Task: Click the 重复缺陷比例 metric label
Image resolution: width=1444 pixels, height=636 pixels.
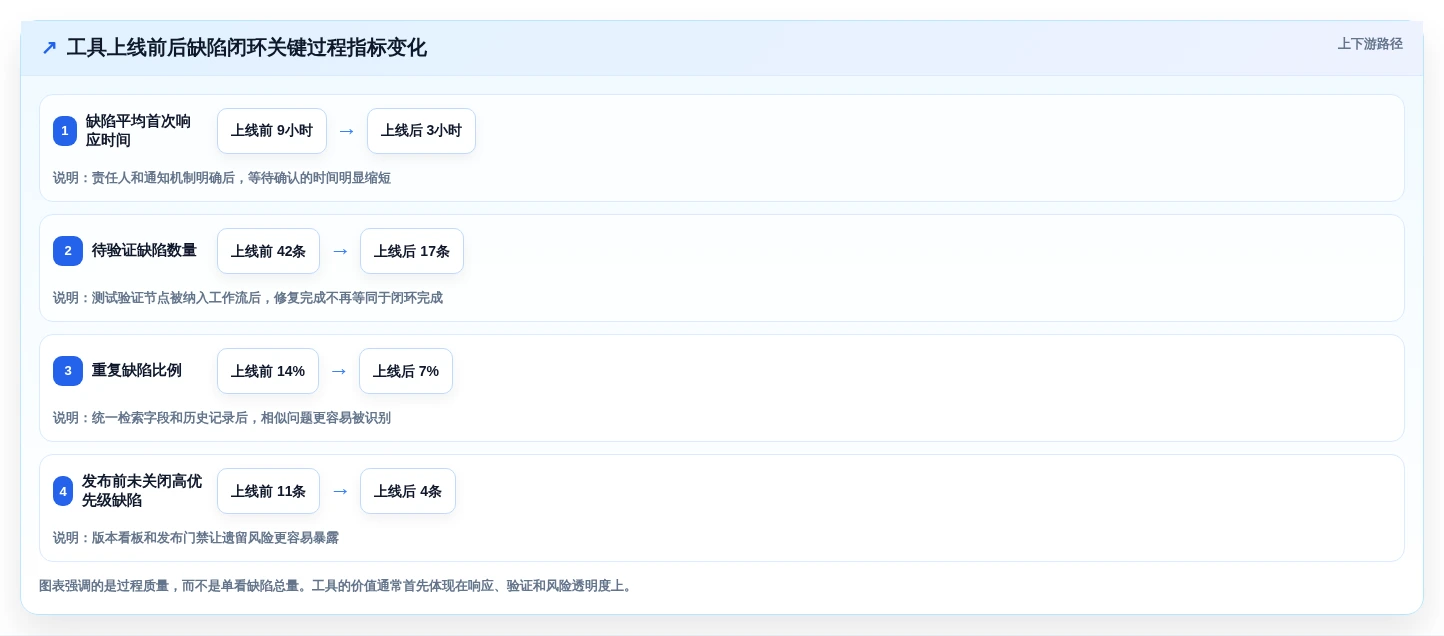Action: click(137, 371)
